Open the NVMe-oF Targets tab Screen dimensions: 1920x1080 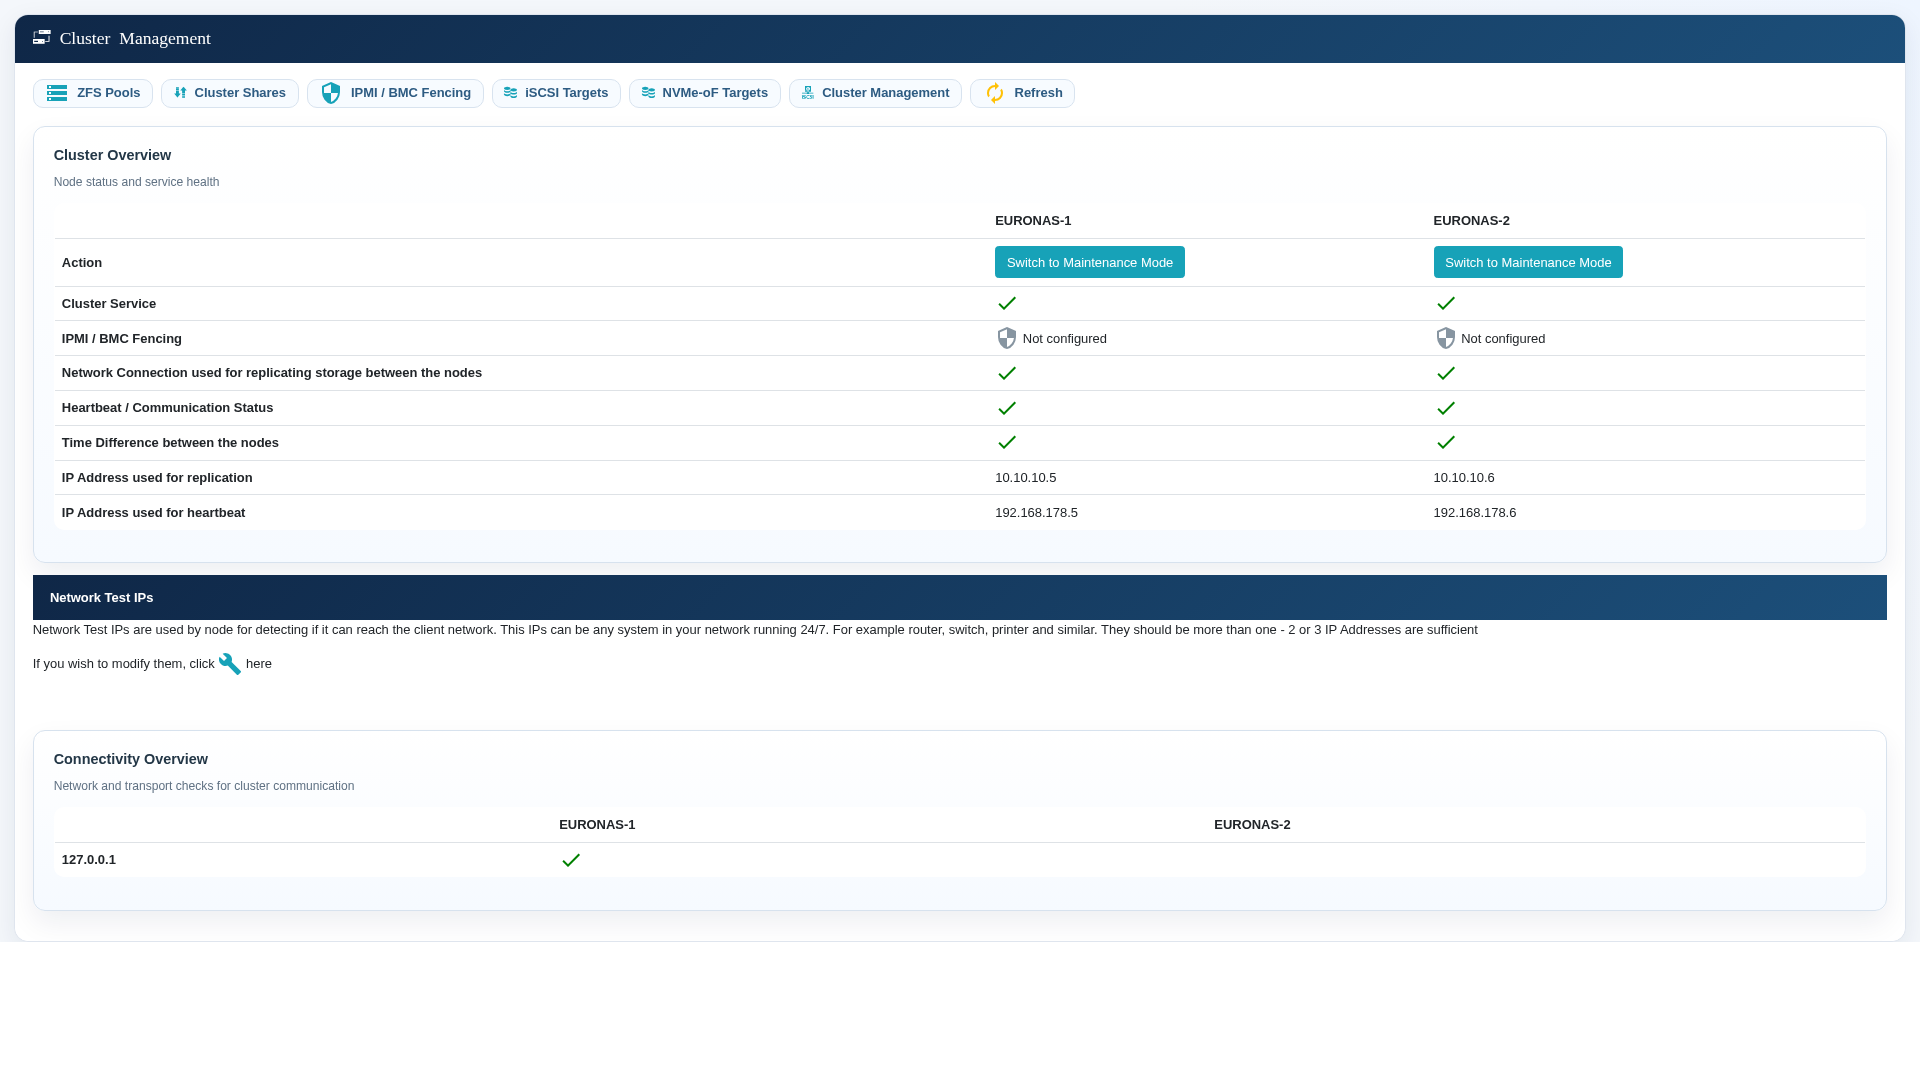[x=705, y=93]
